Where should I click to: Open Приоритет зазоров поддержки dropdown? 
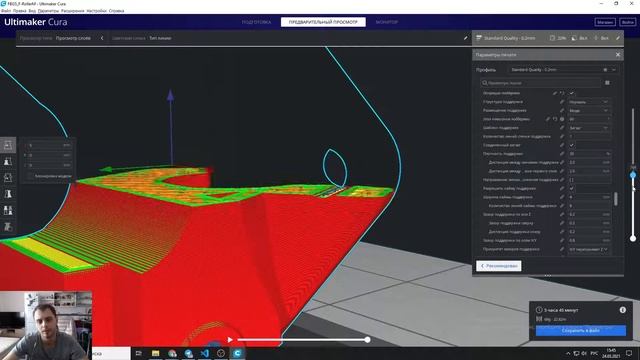589,249
